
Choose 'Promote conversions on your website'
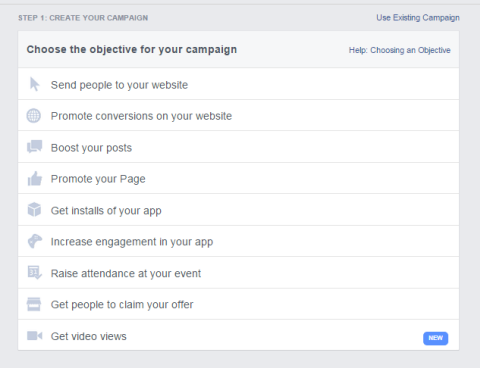238,115
